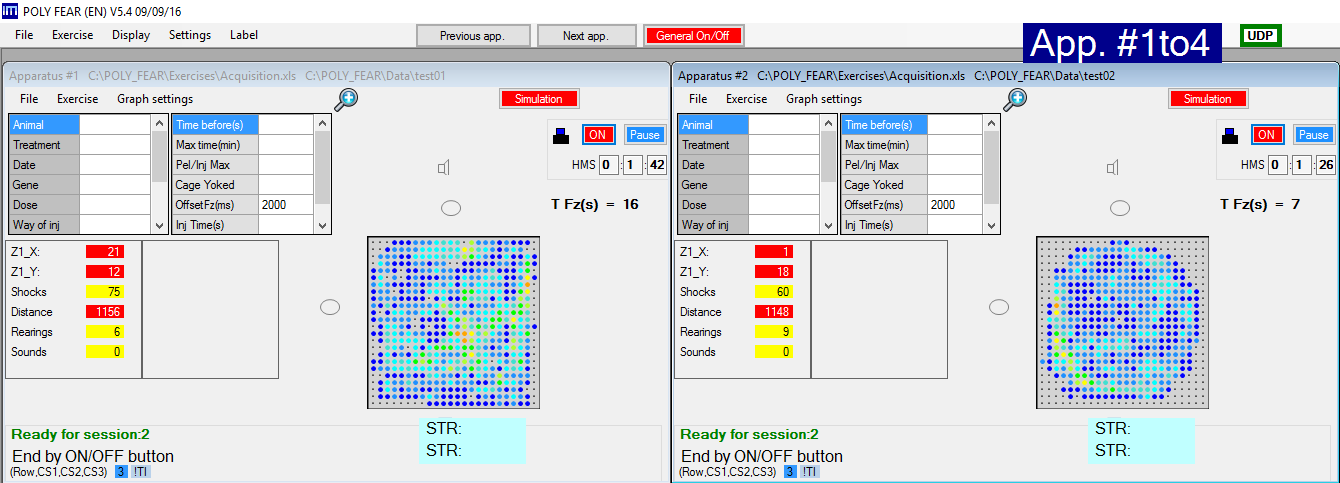Click the !TI badge in Apparatus #1
Viewport: 1340px width, 483px height.
click(x=140, y=471)
